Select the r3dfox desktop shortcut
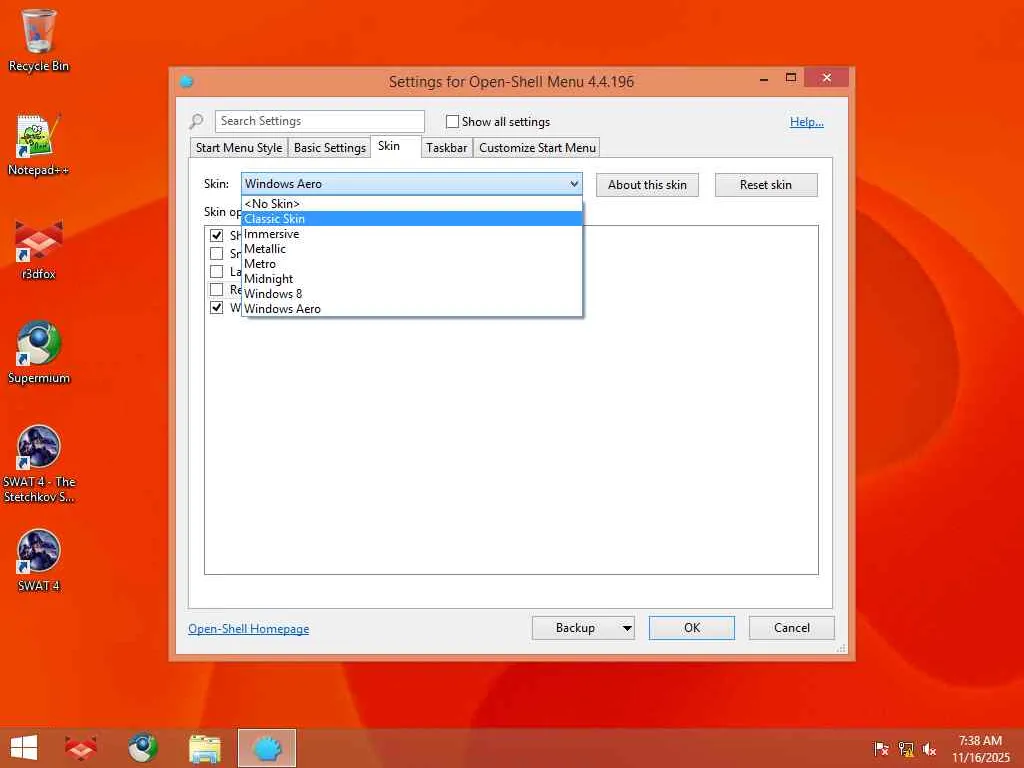Screen dimensions: 1024x768 pos(39,249)
